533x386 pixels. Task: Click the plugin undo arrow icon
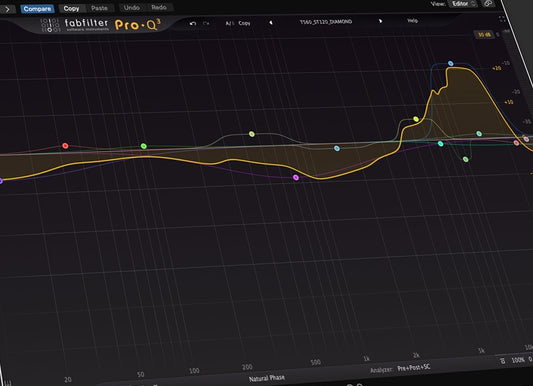tap(193, 23)
